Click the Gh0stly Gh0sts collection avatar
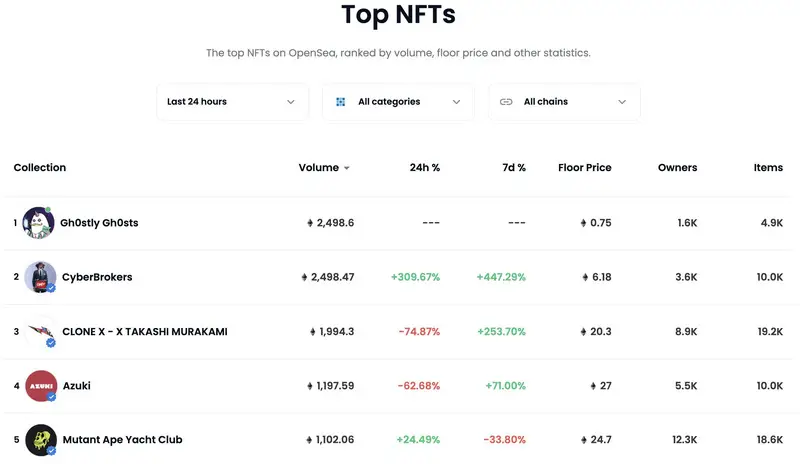Viewport: 800px width, 464px height. (x=40, y=223)
